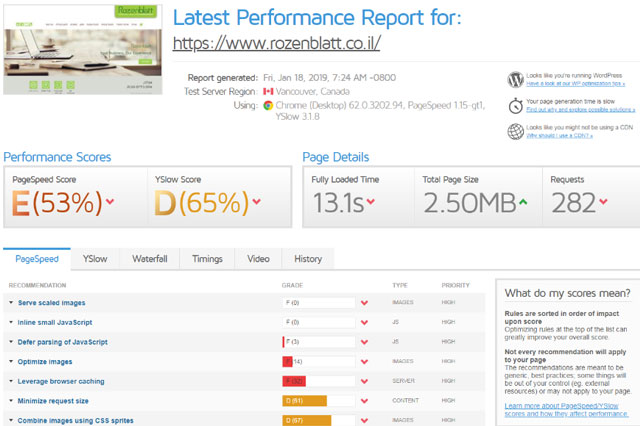Image resolution: width=640 pixels, height=426 pixels.
Task: Expand Combine images using CSS sprites triangle
Action: pyautogui.click(x=11, y=420)
